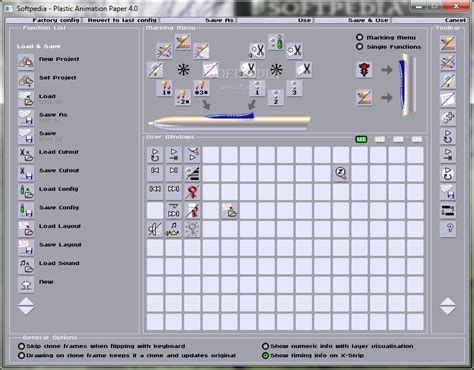Click the rewind icon in User Windows grid
Screen dimensions: 474x370
(155, 192)
